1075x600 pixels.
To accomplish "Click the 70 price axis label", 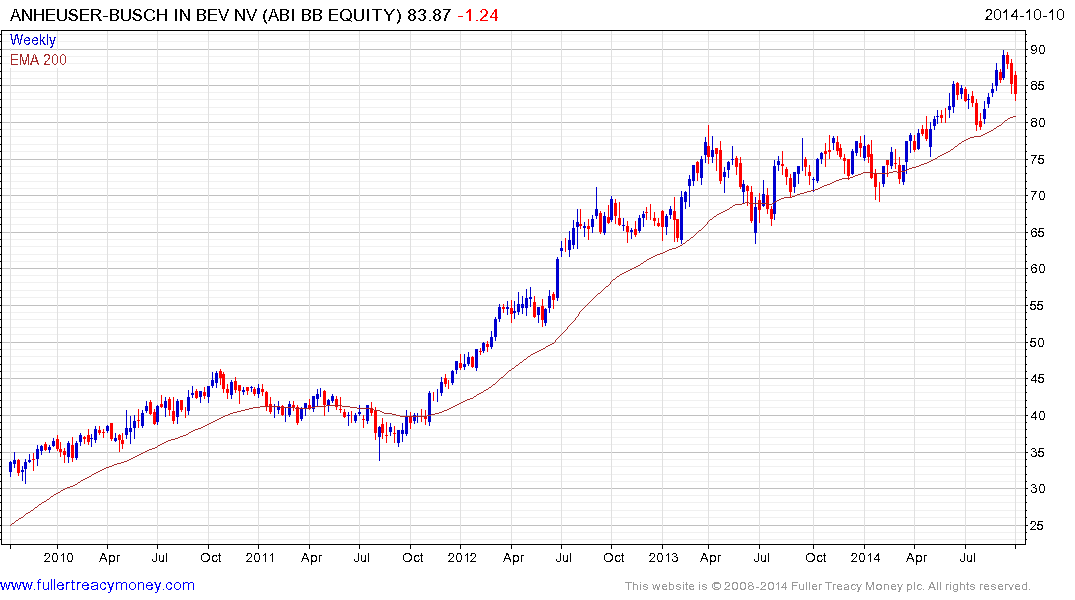I will point(1037,195).
